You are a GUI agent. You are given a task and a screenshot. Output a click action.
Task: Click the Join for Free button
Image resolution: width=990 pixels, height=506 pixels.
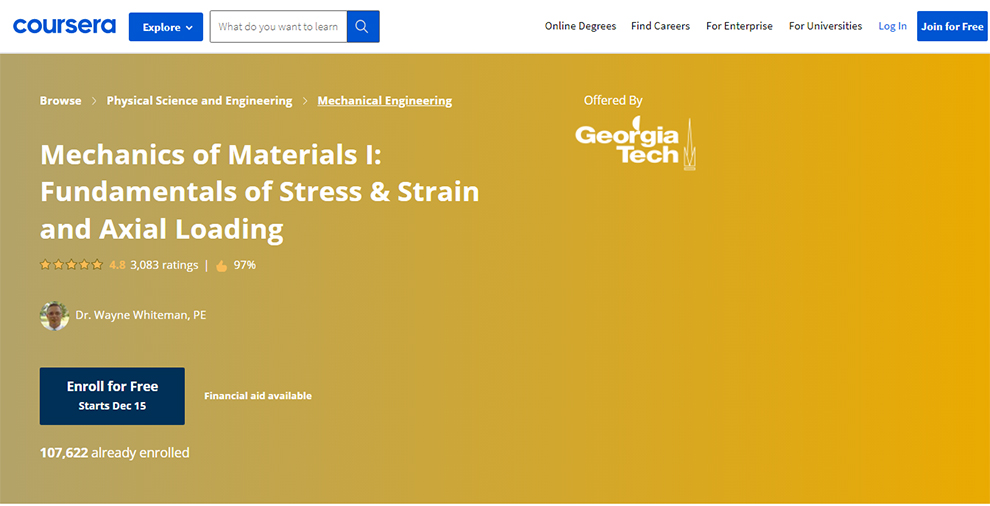tap(952, 27)
